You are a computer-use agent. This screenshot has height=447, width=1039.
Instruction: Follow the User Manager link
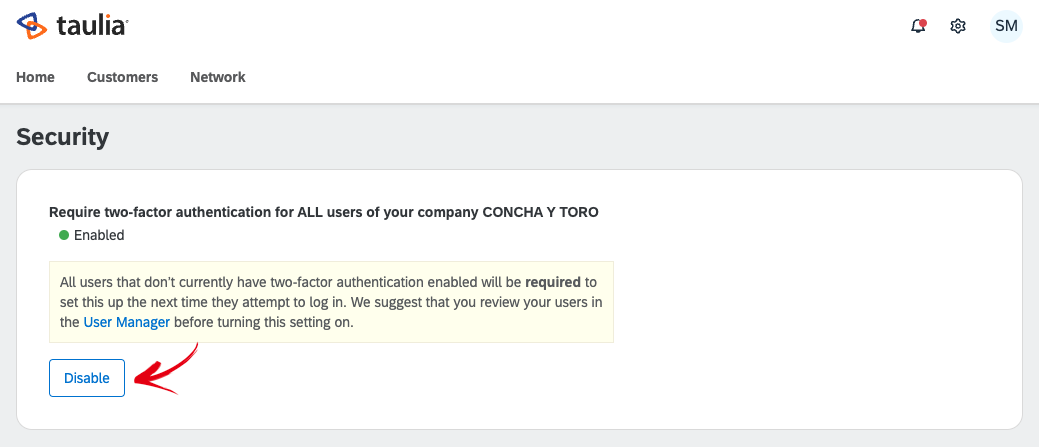tap(127, 323)
